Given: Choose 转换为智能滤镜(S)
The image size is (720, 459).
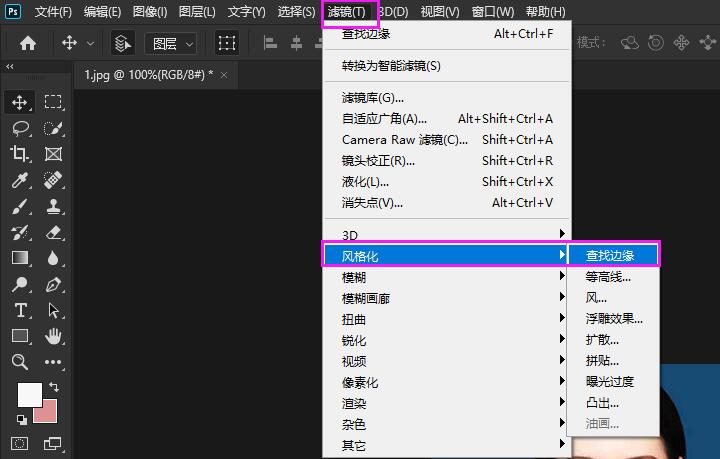Looking at the screenshot, I should [446, 66].
